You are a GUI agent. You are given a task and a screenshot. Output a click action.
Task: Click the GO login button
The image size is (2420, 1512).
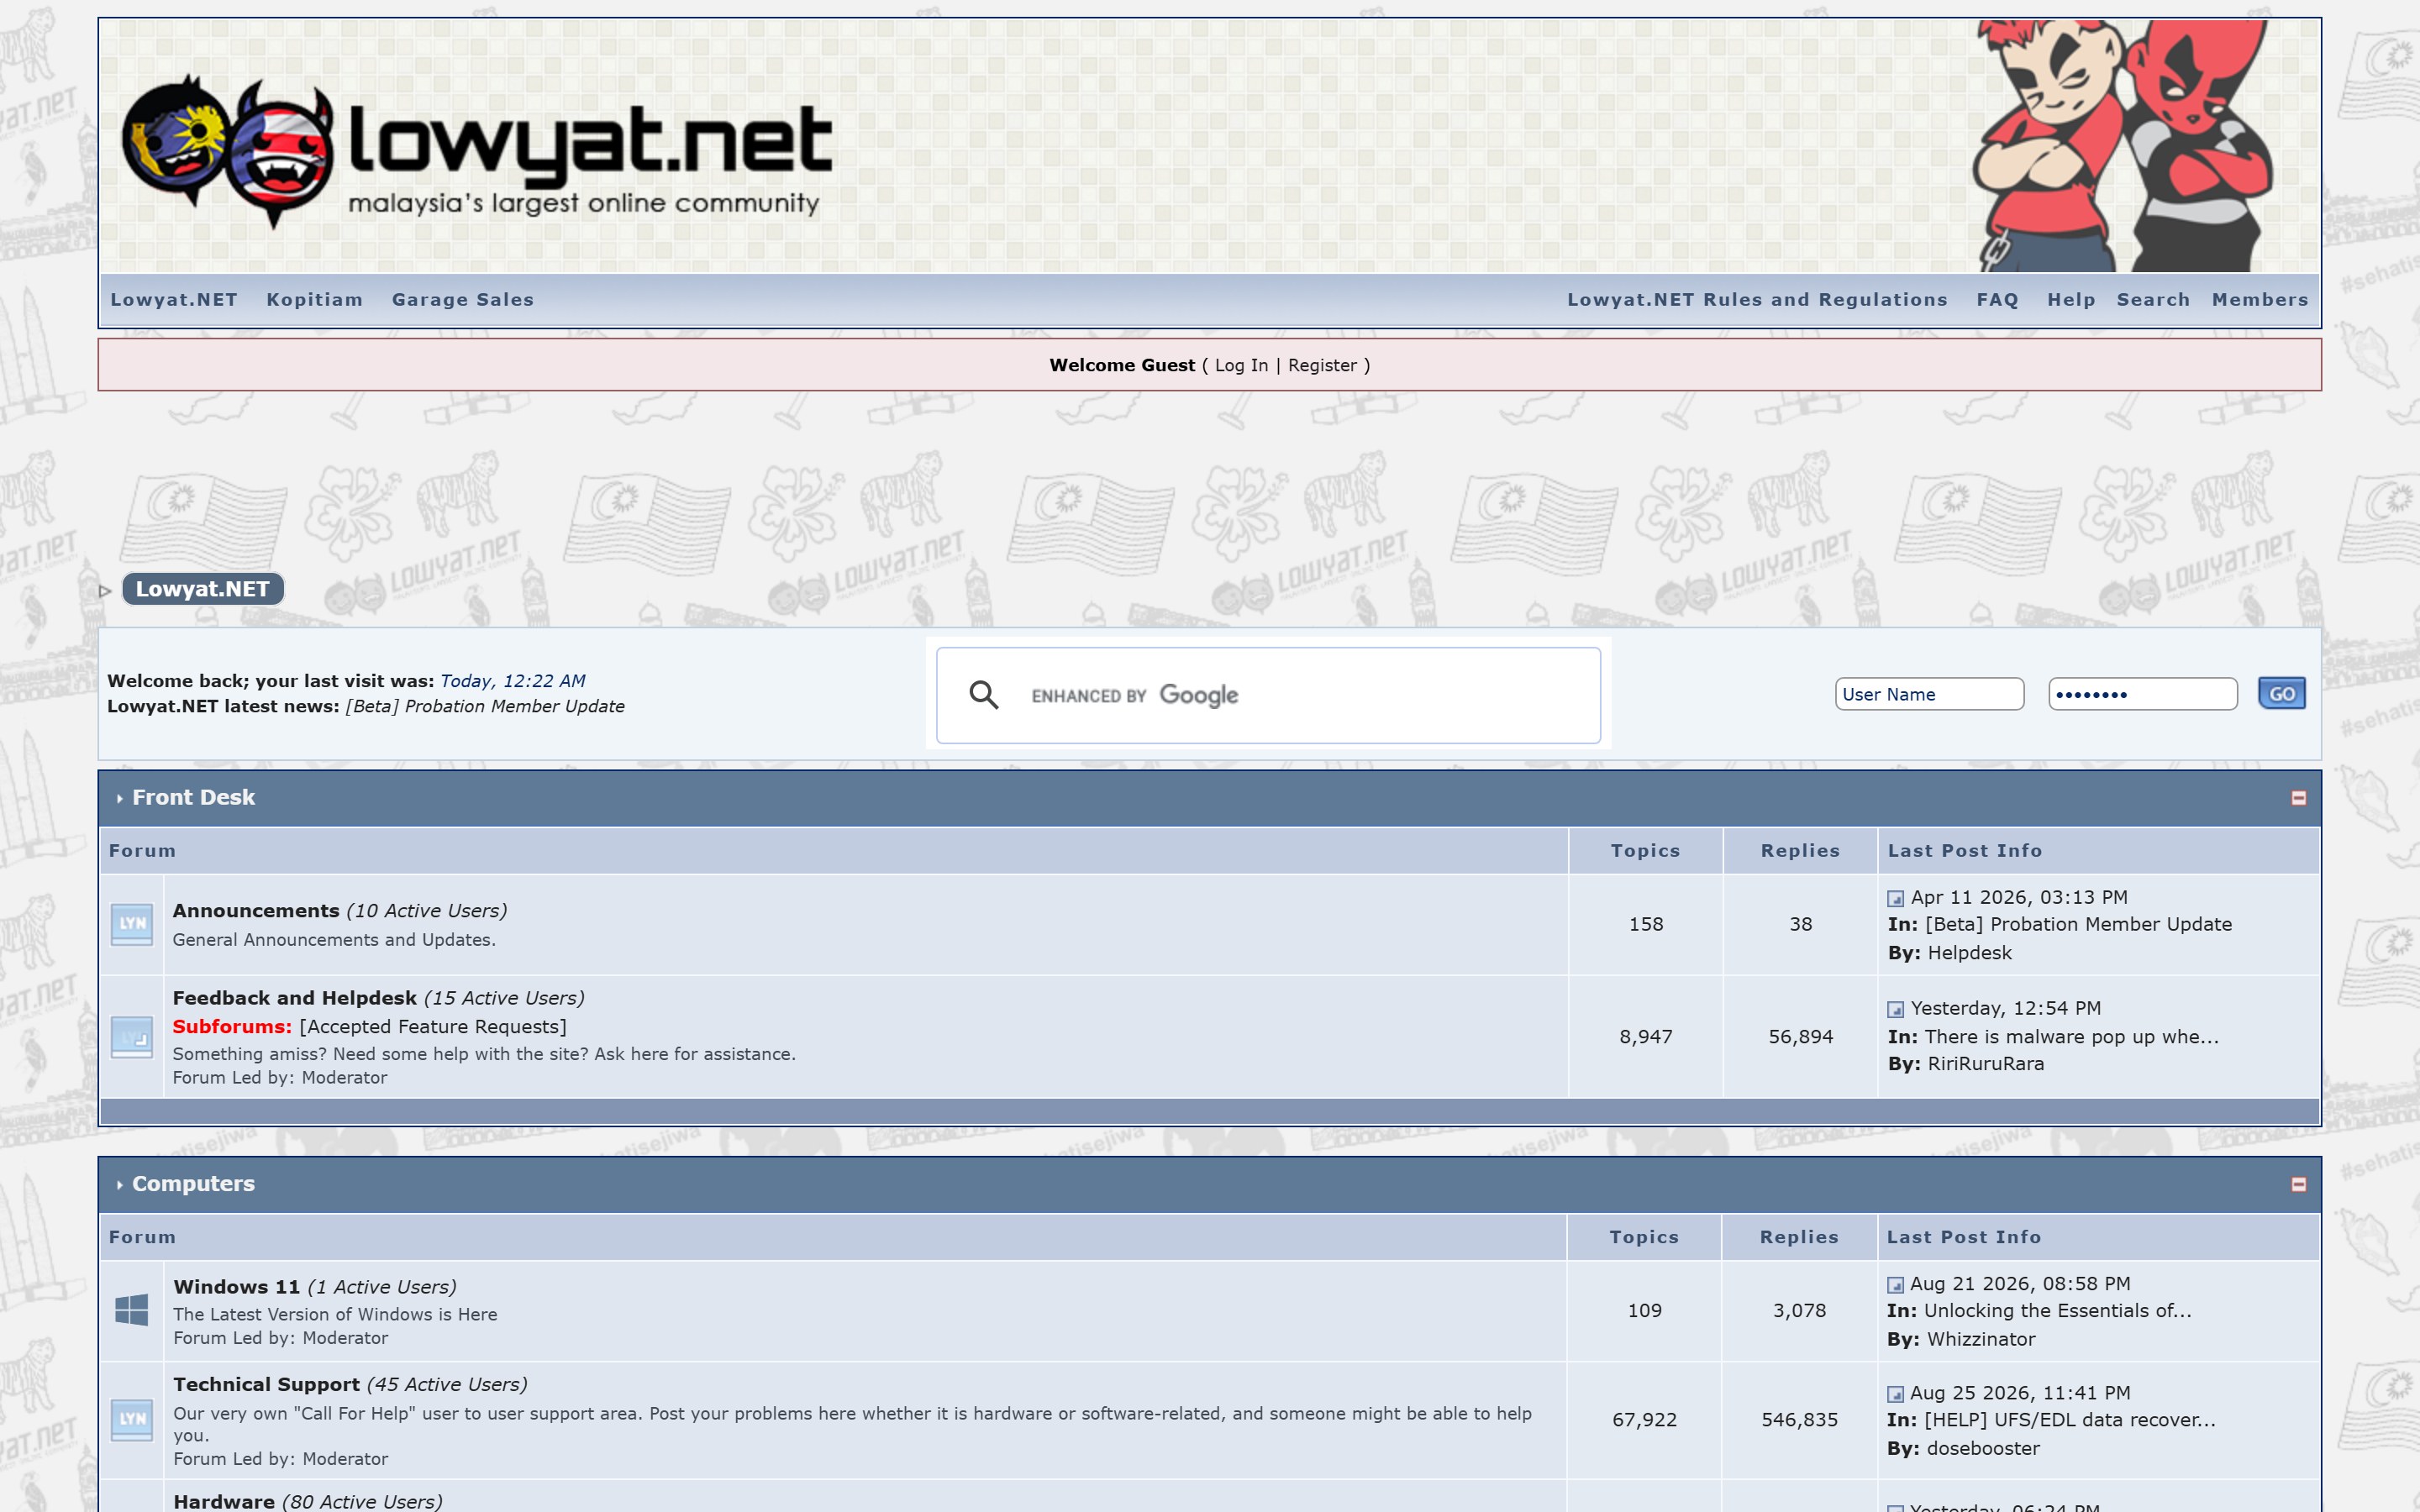coord(2281,694)
